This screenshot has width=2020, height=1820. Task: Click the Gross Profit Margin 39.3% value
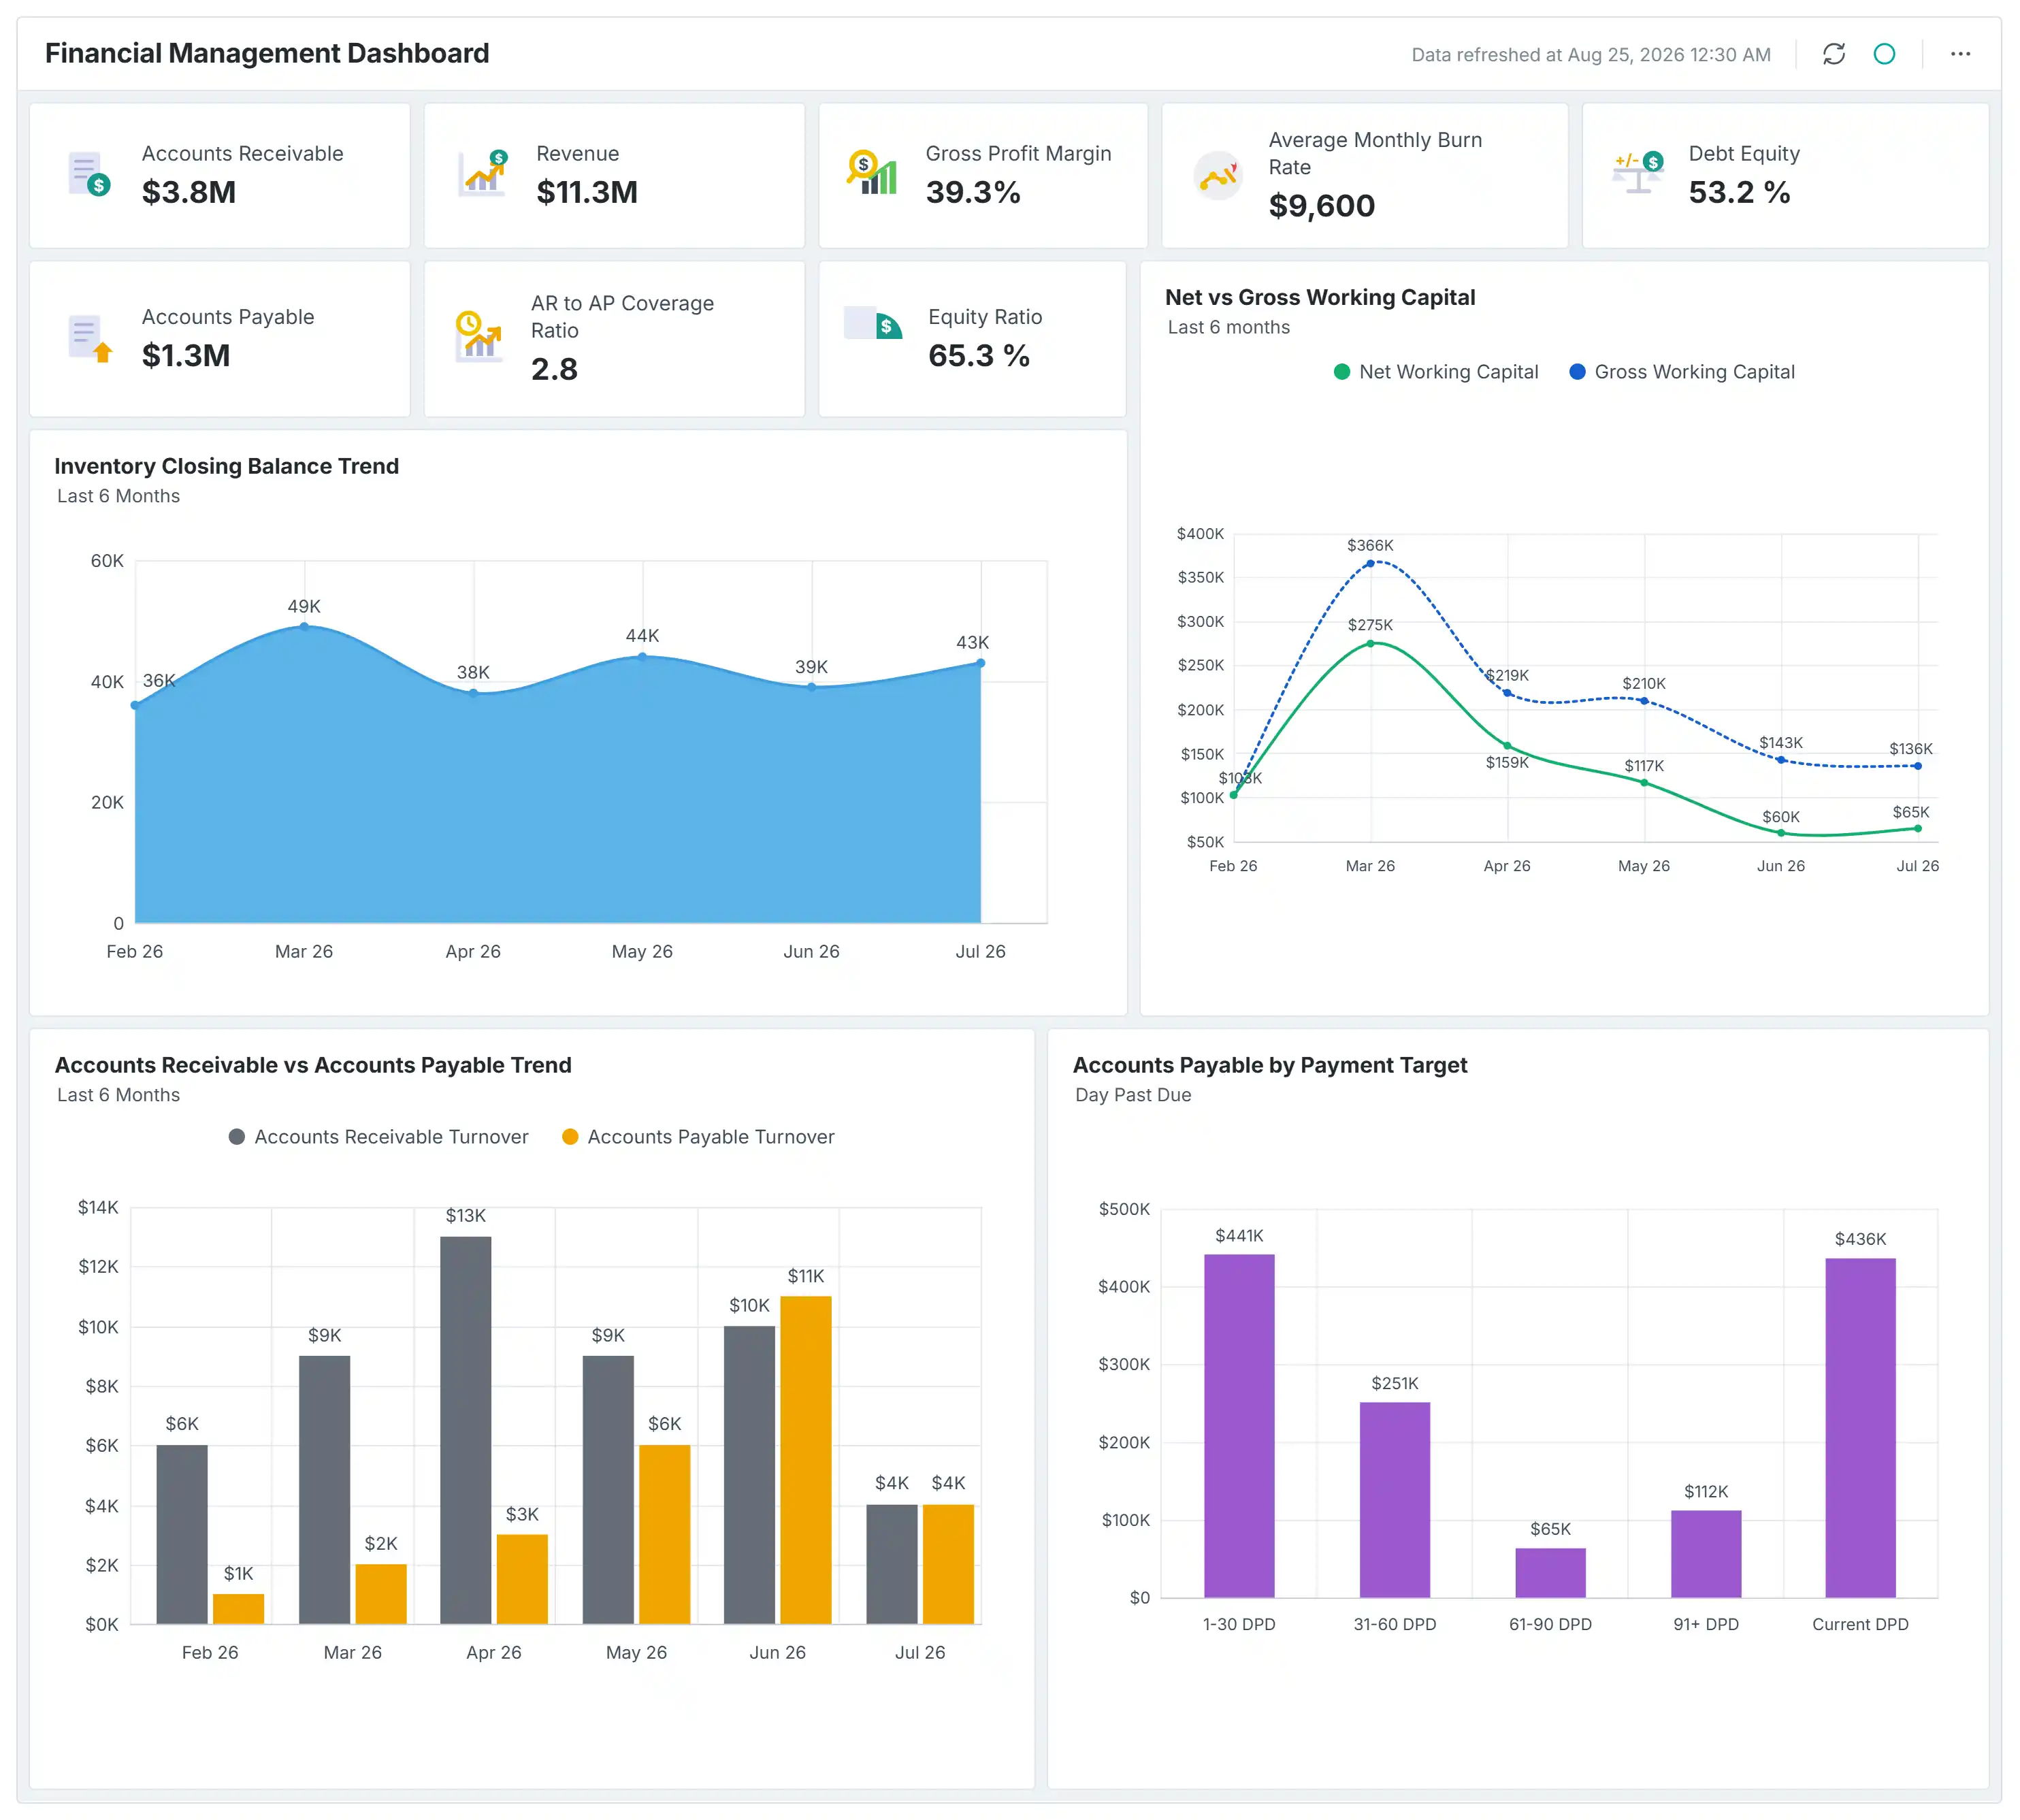pyautogui.click(x=973, y=192)
